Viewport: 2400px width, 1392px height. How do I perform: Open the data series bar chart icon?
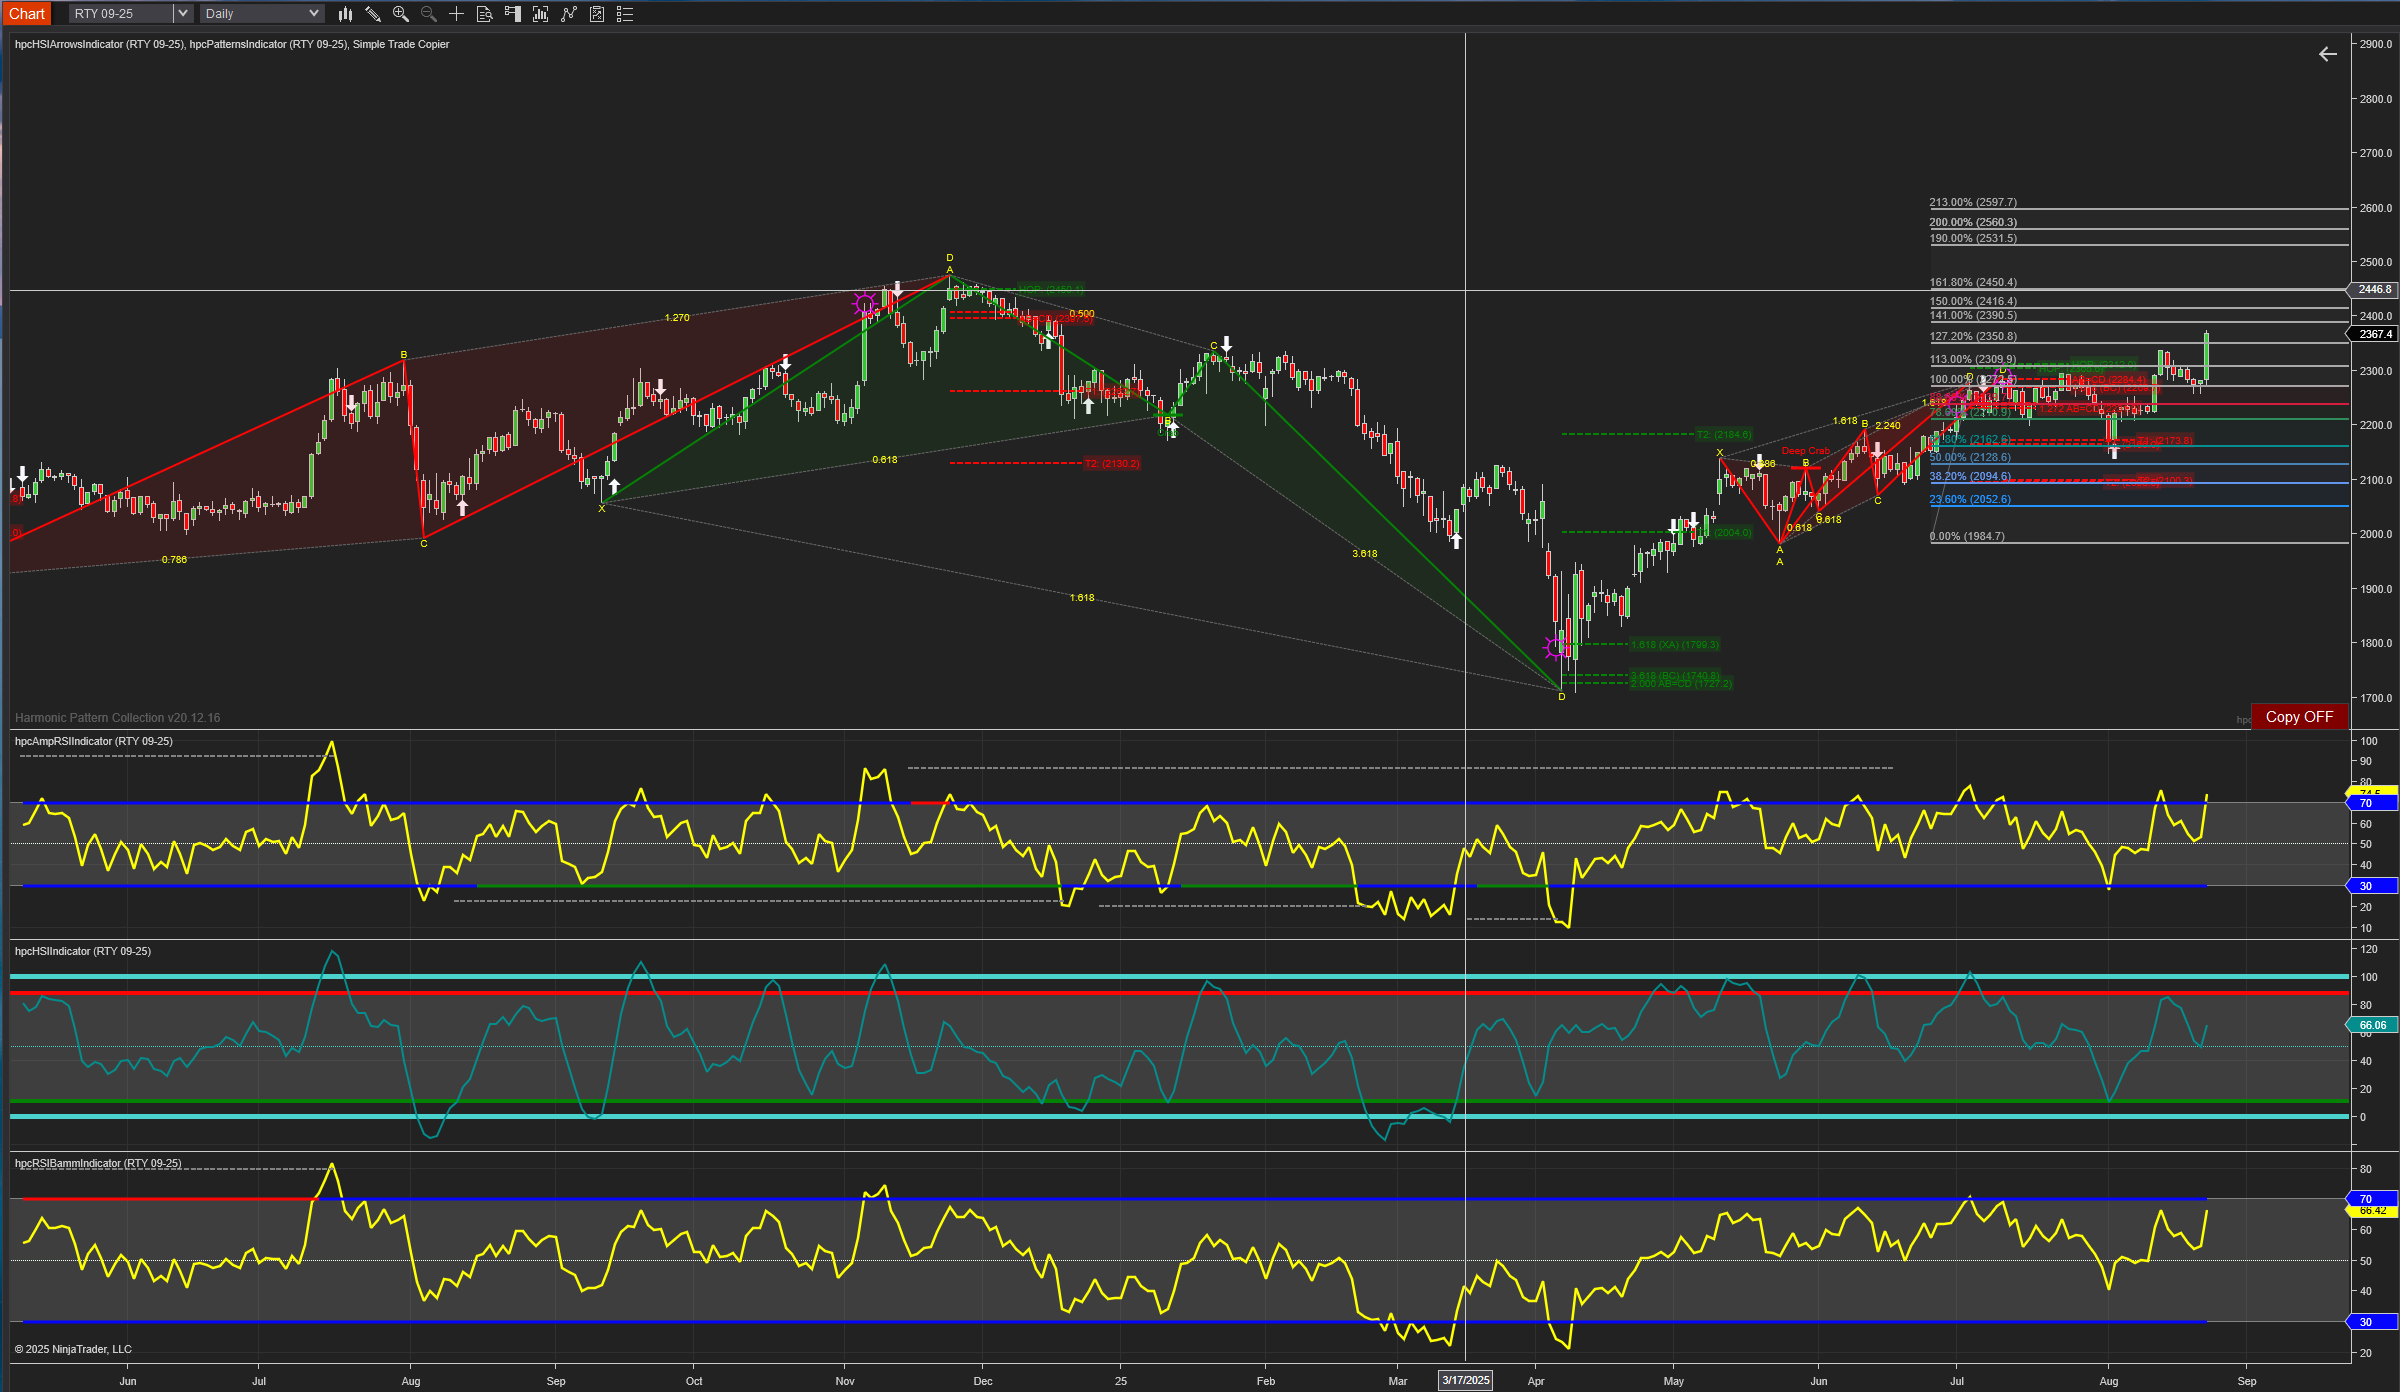(541, 14)
